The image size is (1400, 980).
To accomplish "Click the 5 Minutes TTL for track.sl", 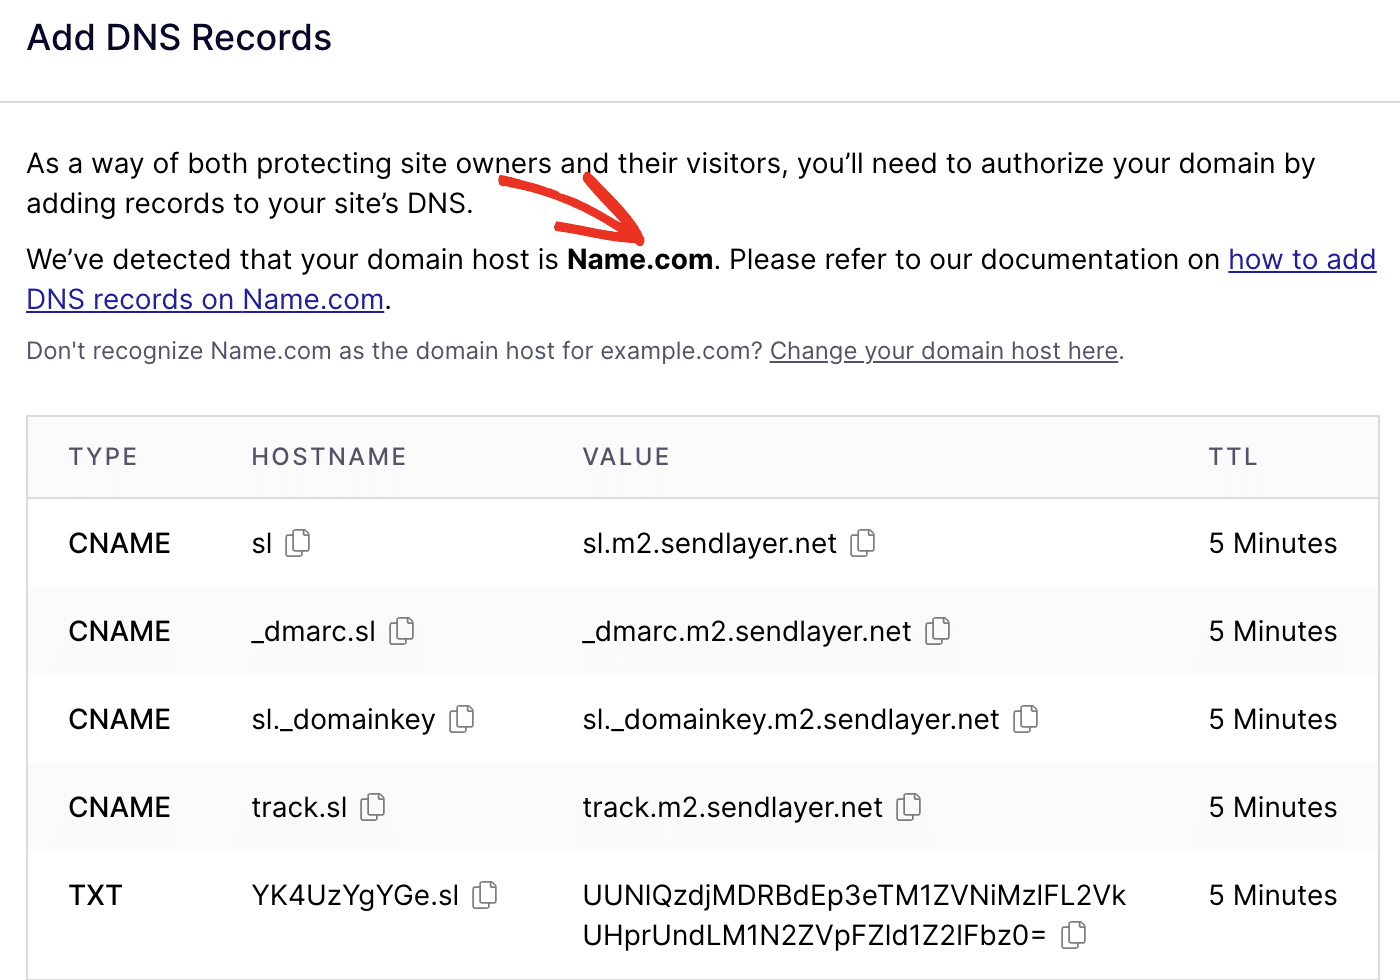I will pyautogui.click(x=1271, y=807).
